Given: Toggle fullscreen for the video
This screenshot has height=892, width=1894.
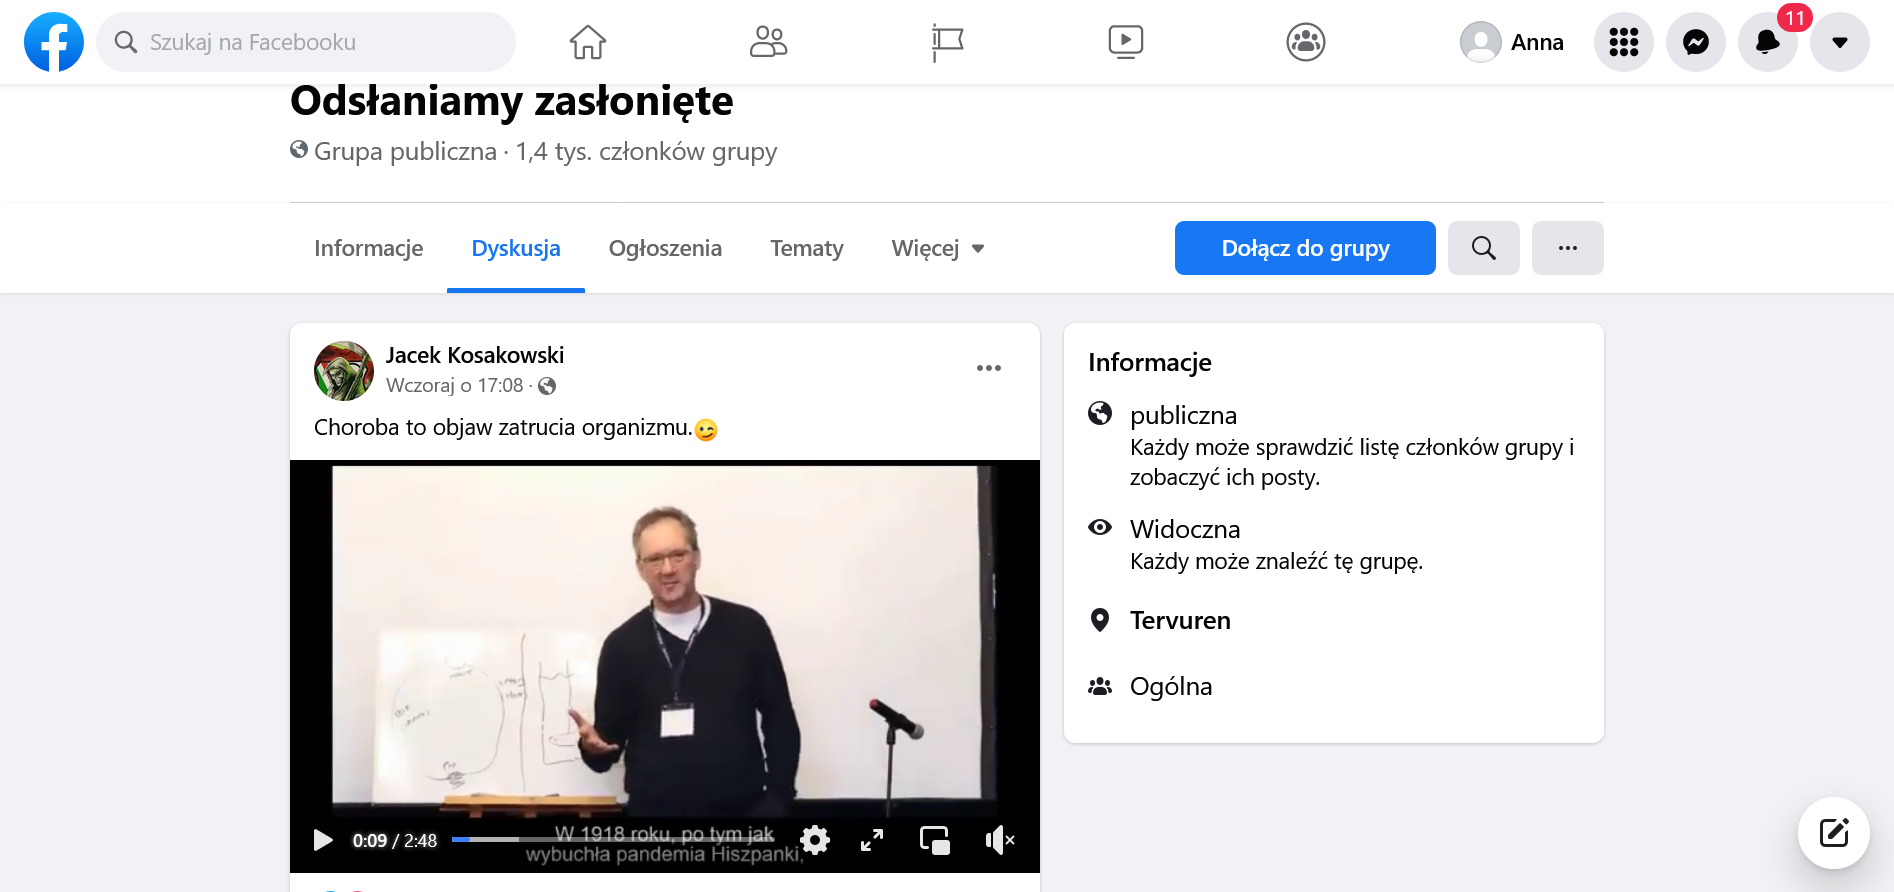Looking at the screenshot, I should click(872, 840).
